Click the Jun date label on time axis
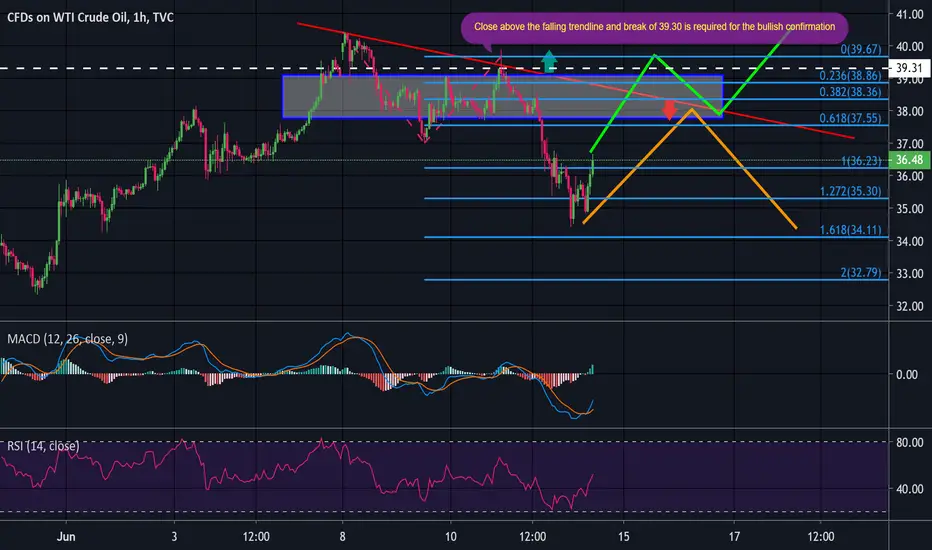Screen dimensions: 932x550 (66, 536)
